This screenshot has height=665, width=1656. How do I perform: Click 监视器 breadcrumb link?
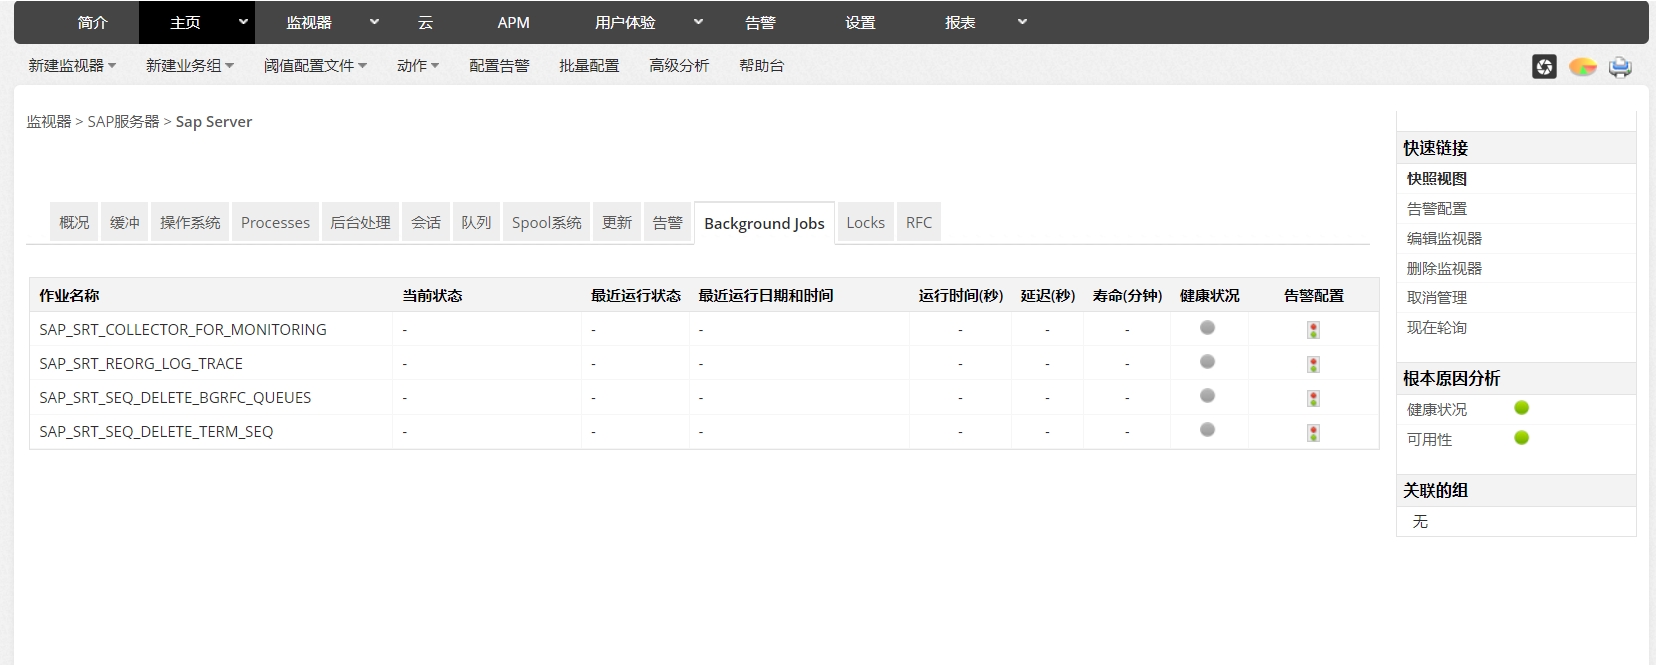pos(49,121)
